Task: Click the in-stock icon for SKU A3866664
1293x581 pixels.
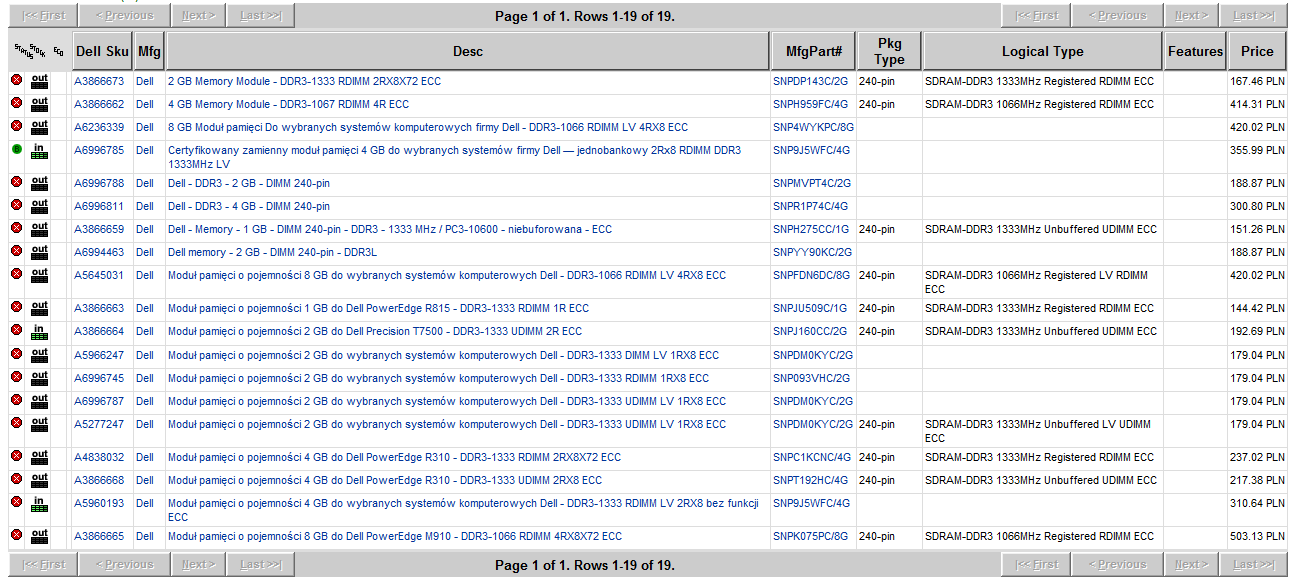Action: (39, 332)
